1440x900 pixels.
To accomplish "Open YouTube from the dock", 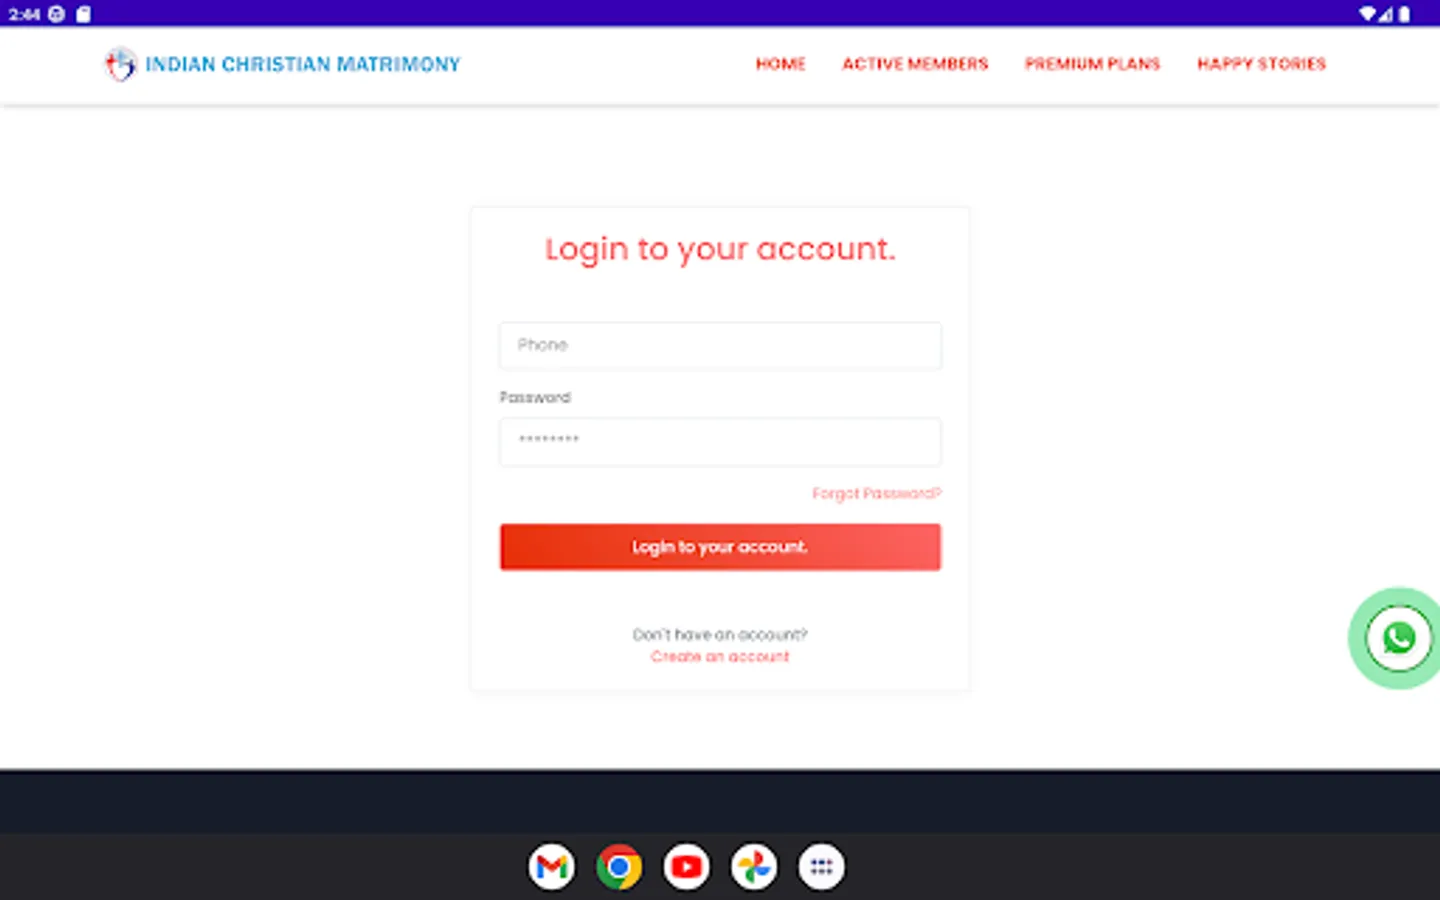I will [x=686, y=867].
